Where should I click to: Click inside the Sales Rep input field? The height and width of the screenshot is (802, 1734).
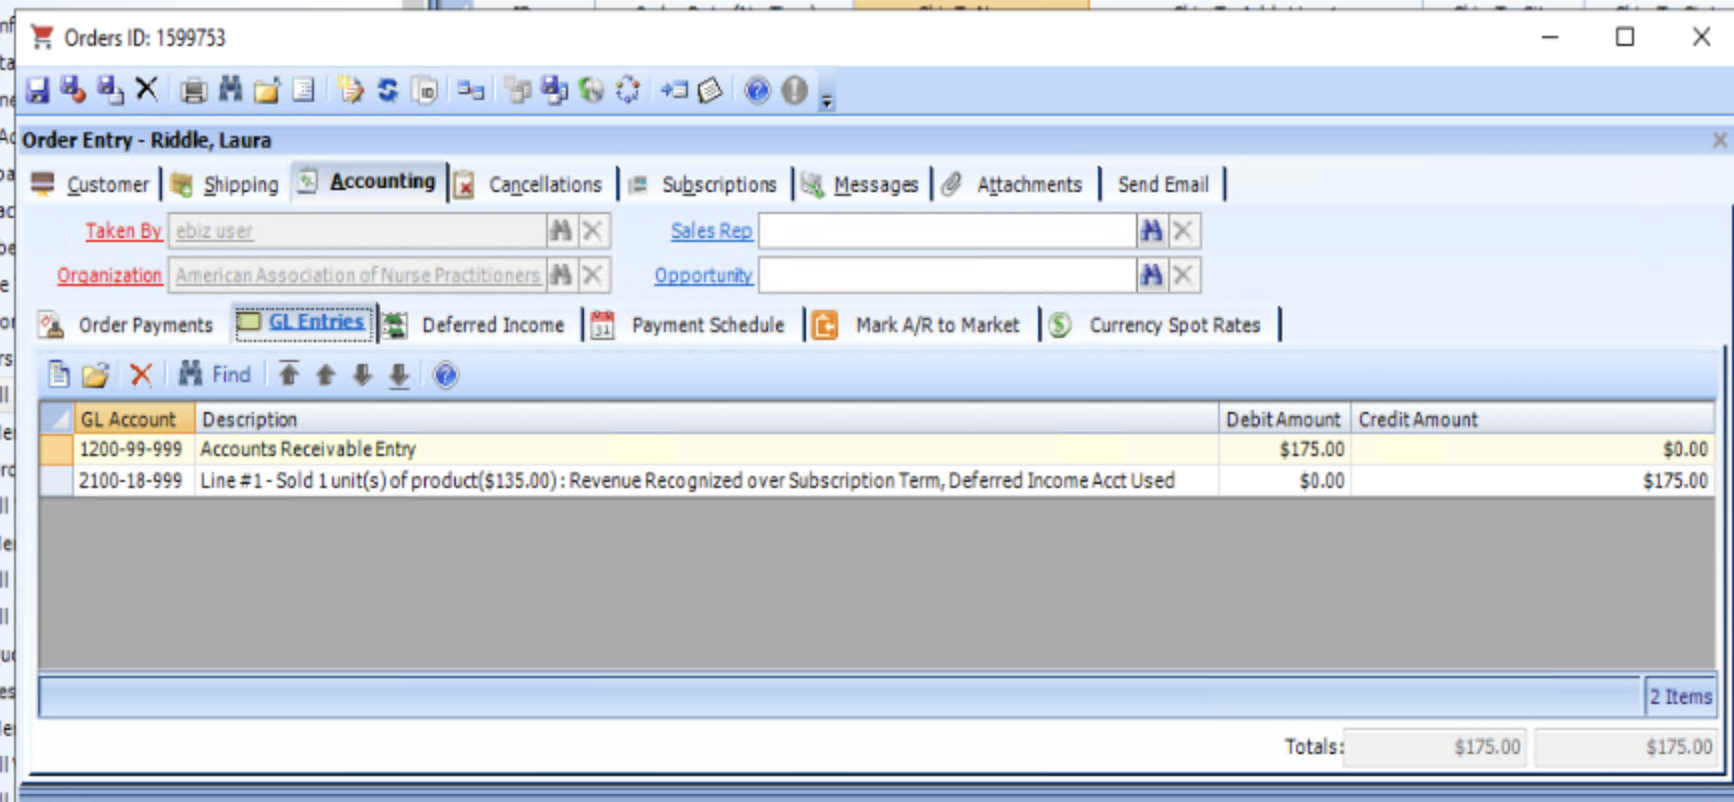(947, 231)
